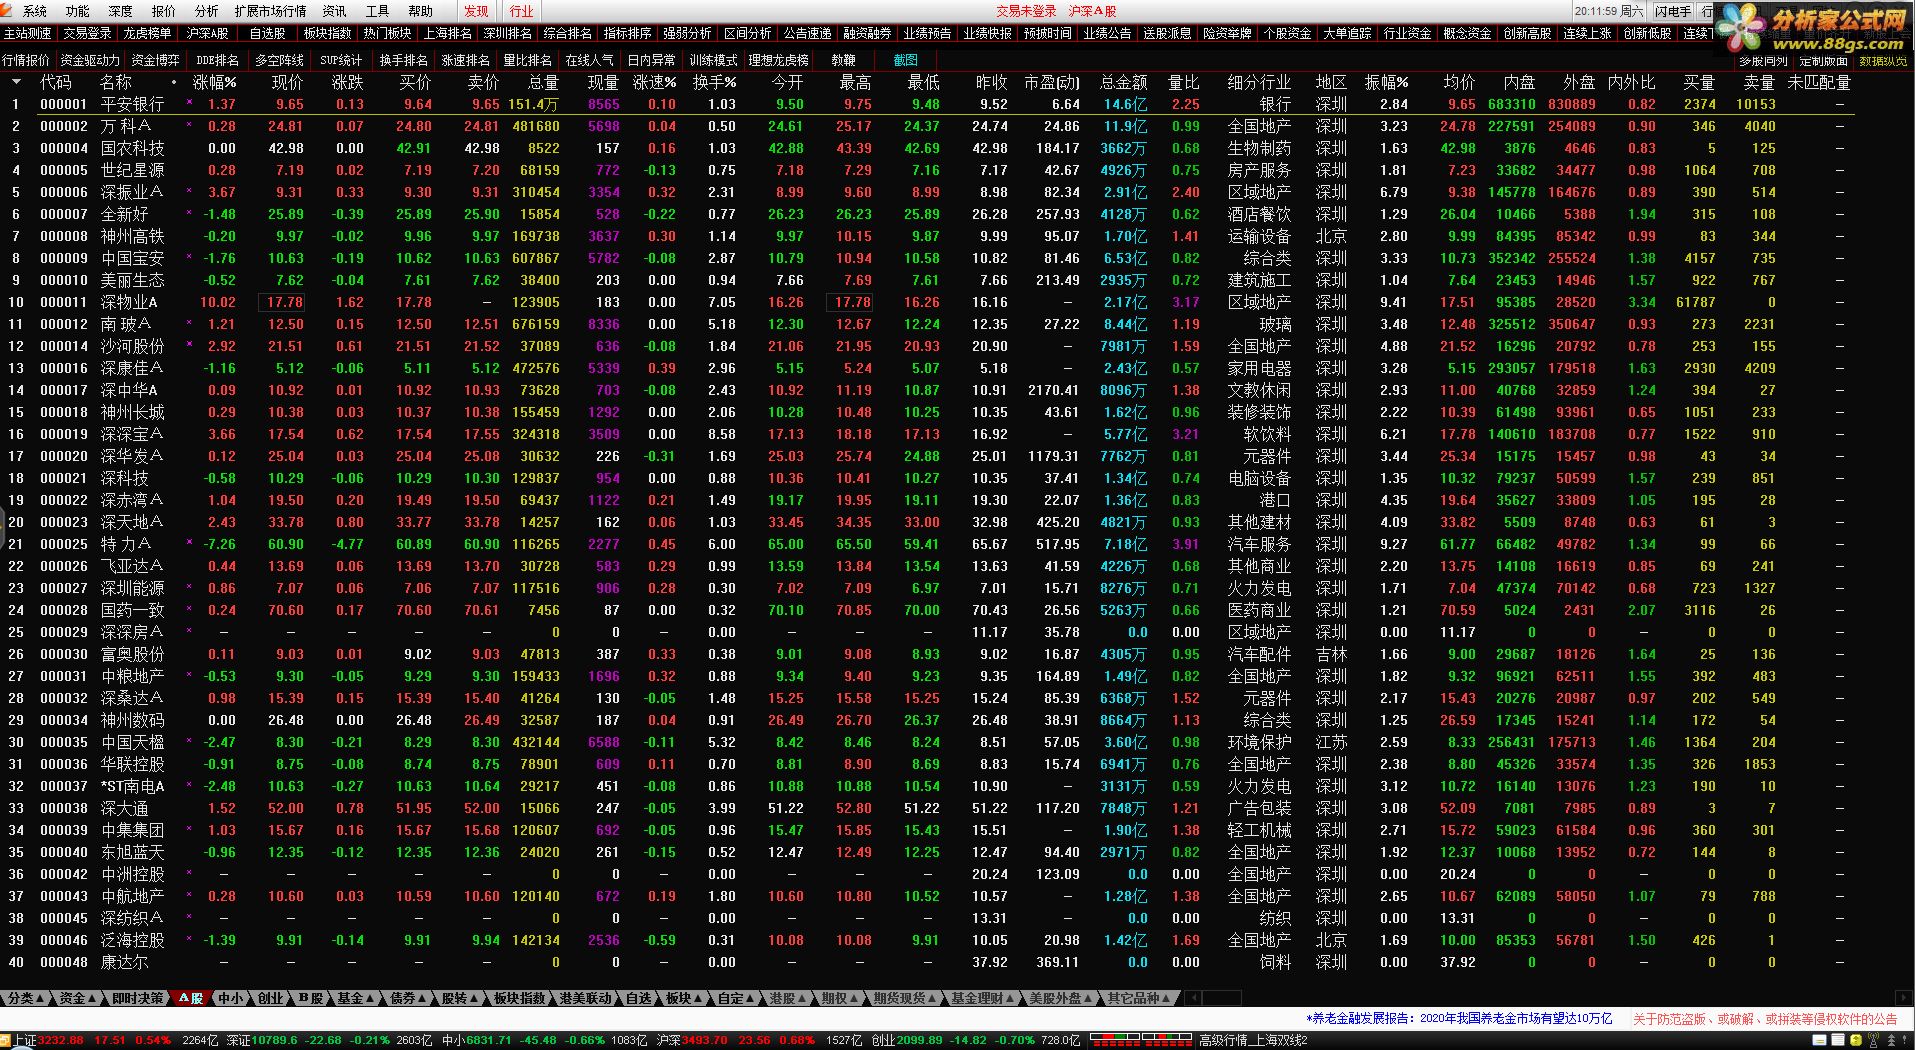Open 换手排名 view
The height and width of the screenshot is (1050, 1915).
[x=403, y=60]
